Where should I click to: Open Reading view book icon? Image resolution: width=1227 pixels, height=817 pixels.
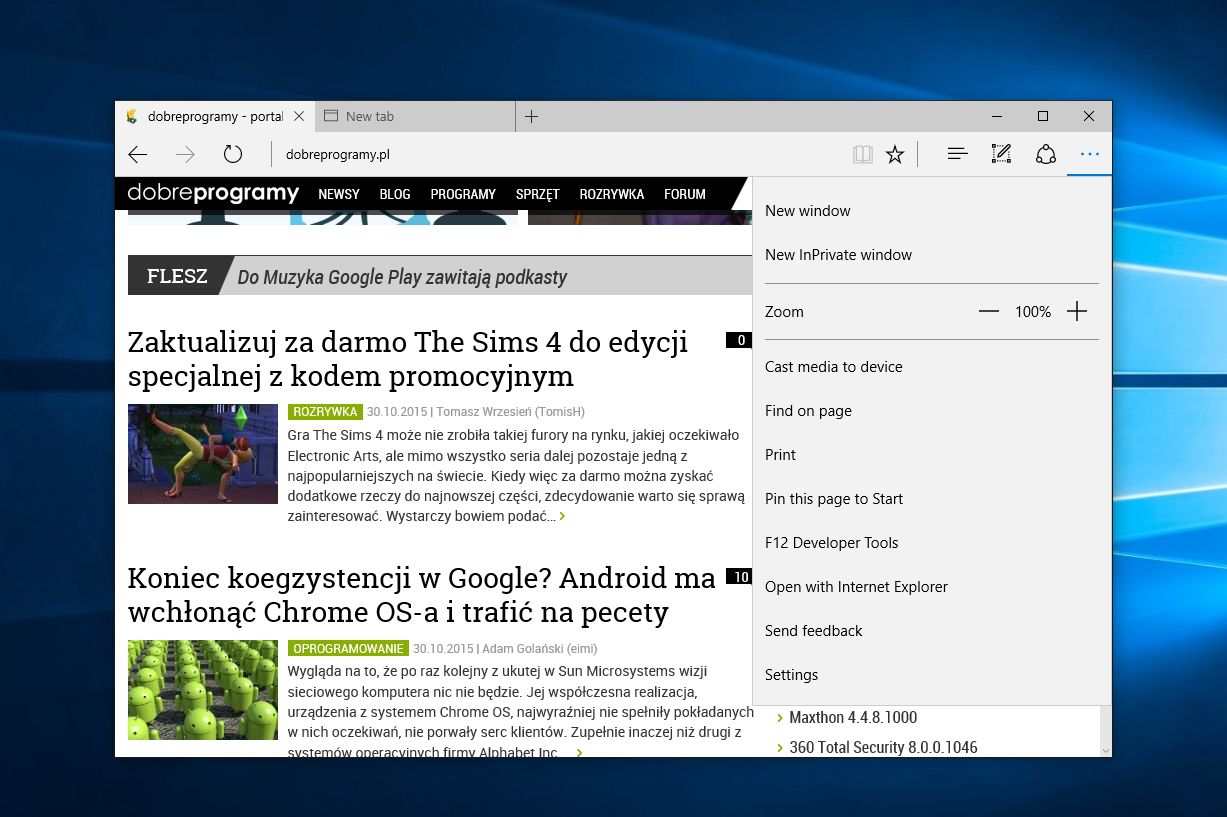coord(862,154)
